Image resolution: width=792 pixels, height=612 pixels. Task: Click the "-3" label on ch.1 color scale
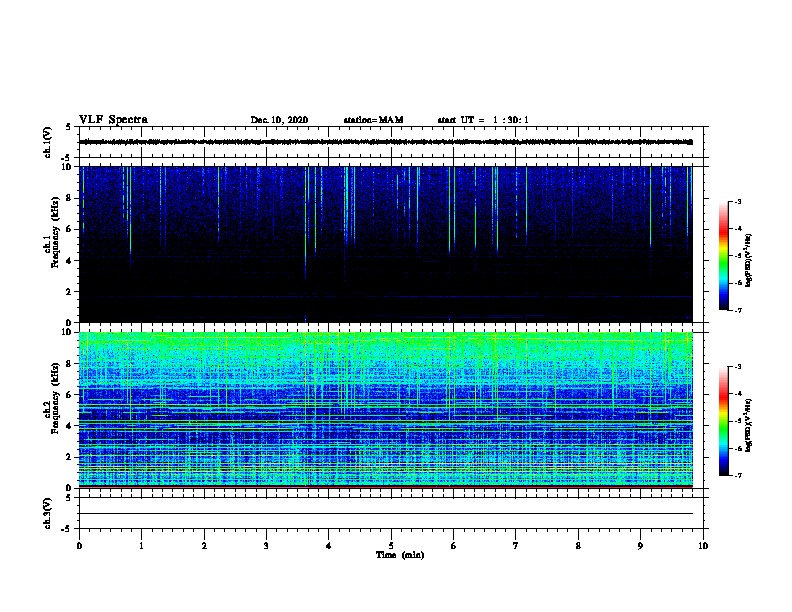click(x=738, y=201)
